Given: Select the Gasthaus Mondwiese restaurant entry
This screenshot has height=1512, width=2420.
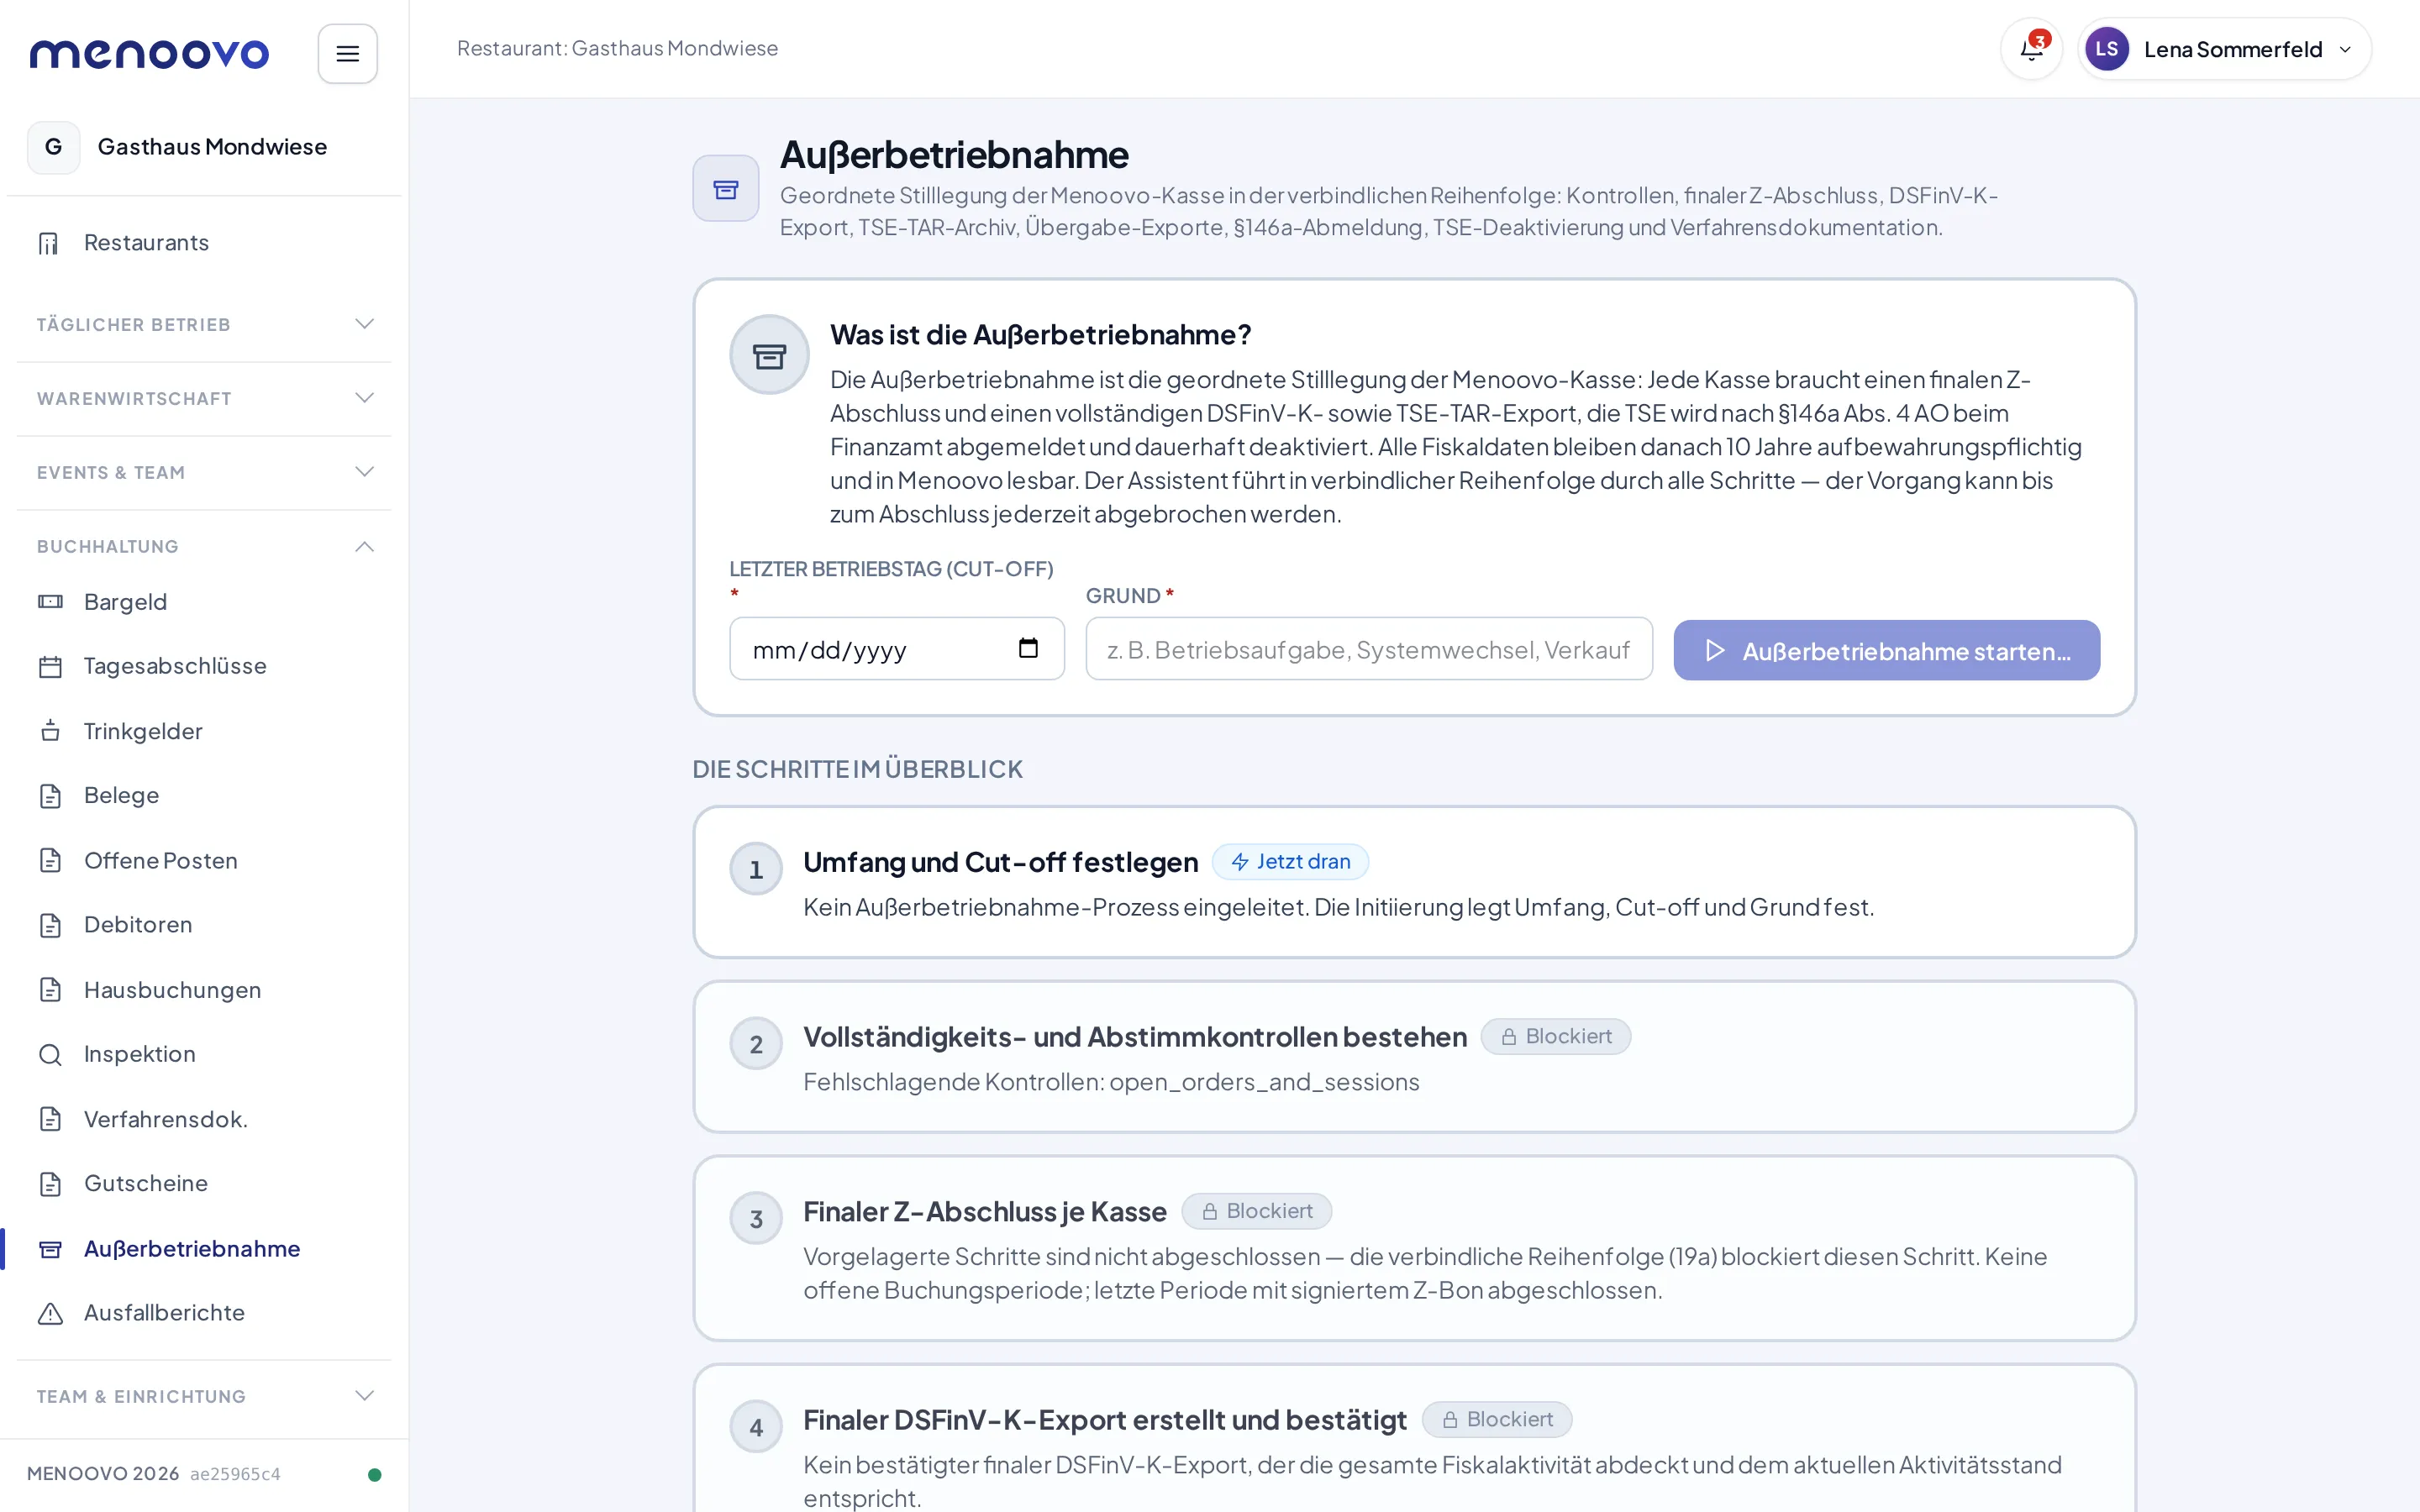Looking at the screenshot, I should pos(204,147).
